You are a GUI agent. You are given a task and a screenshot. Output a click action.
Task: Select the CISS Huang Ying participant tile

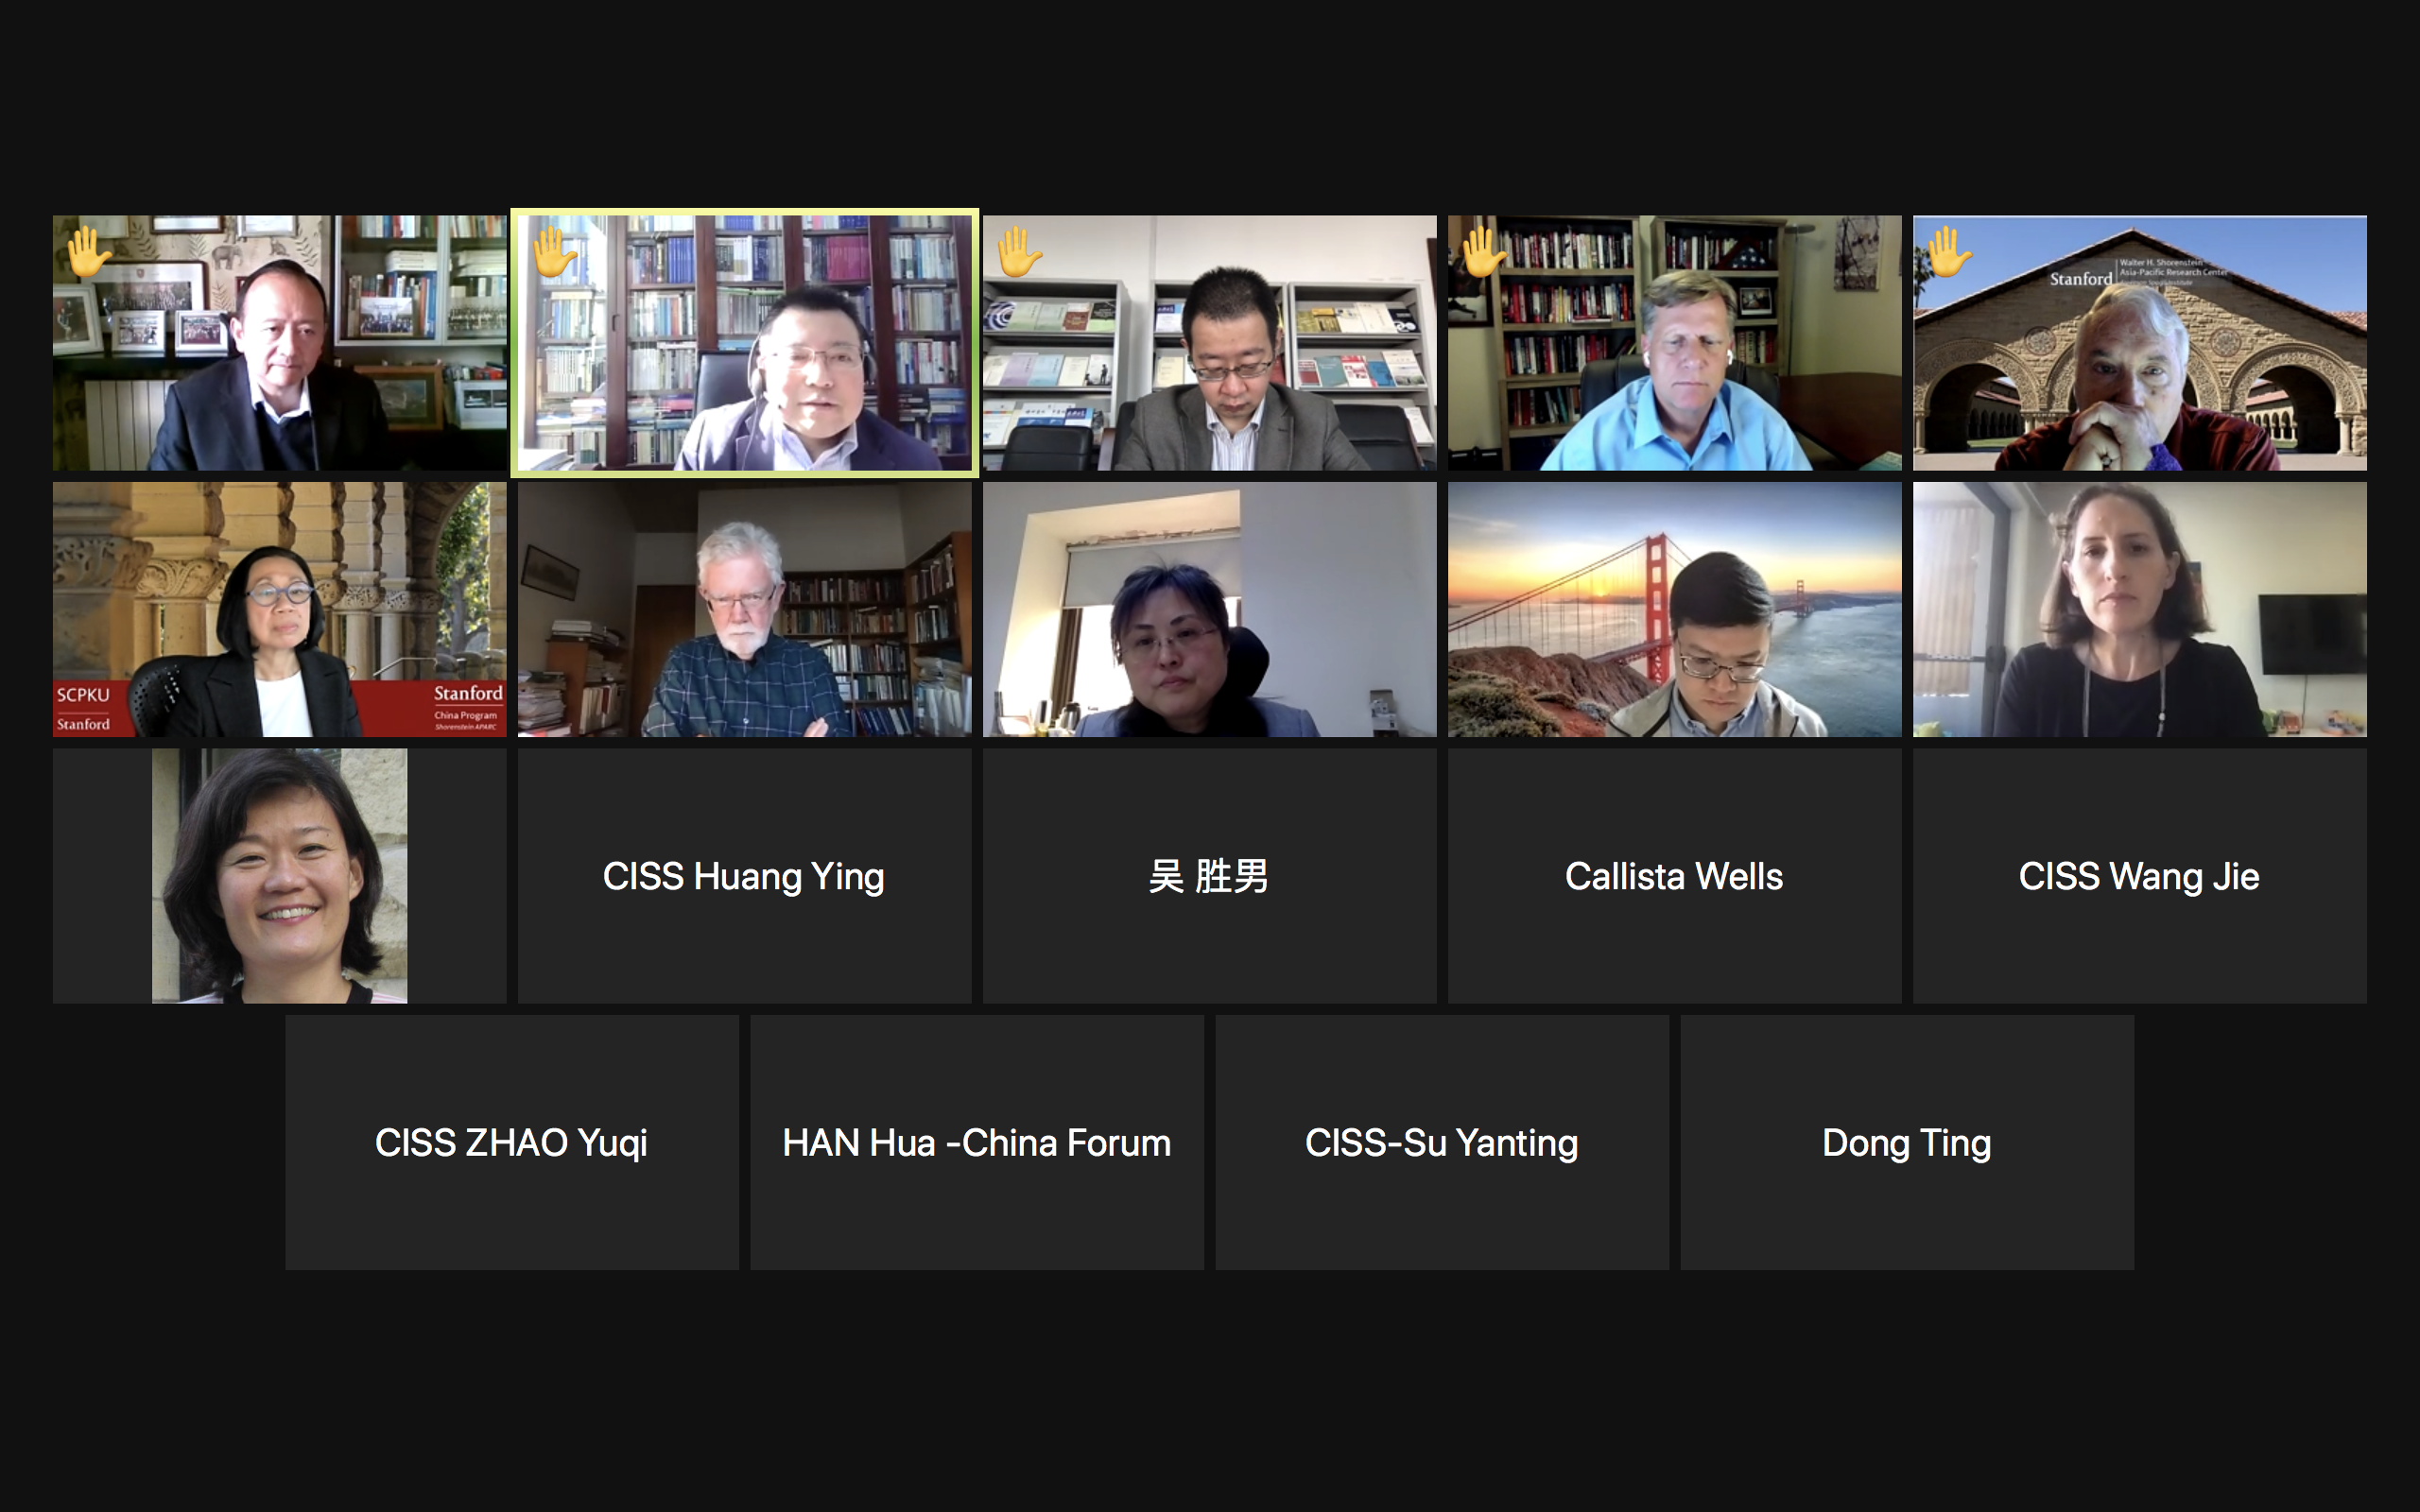(744, 876)
